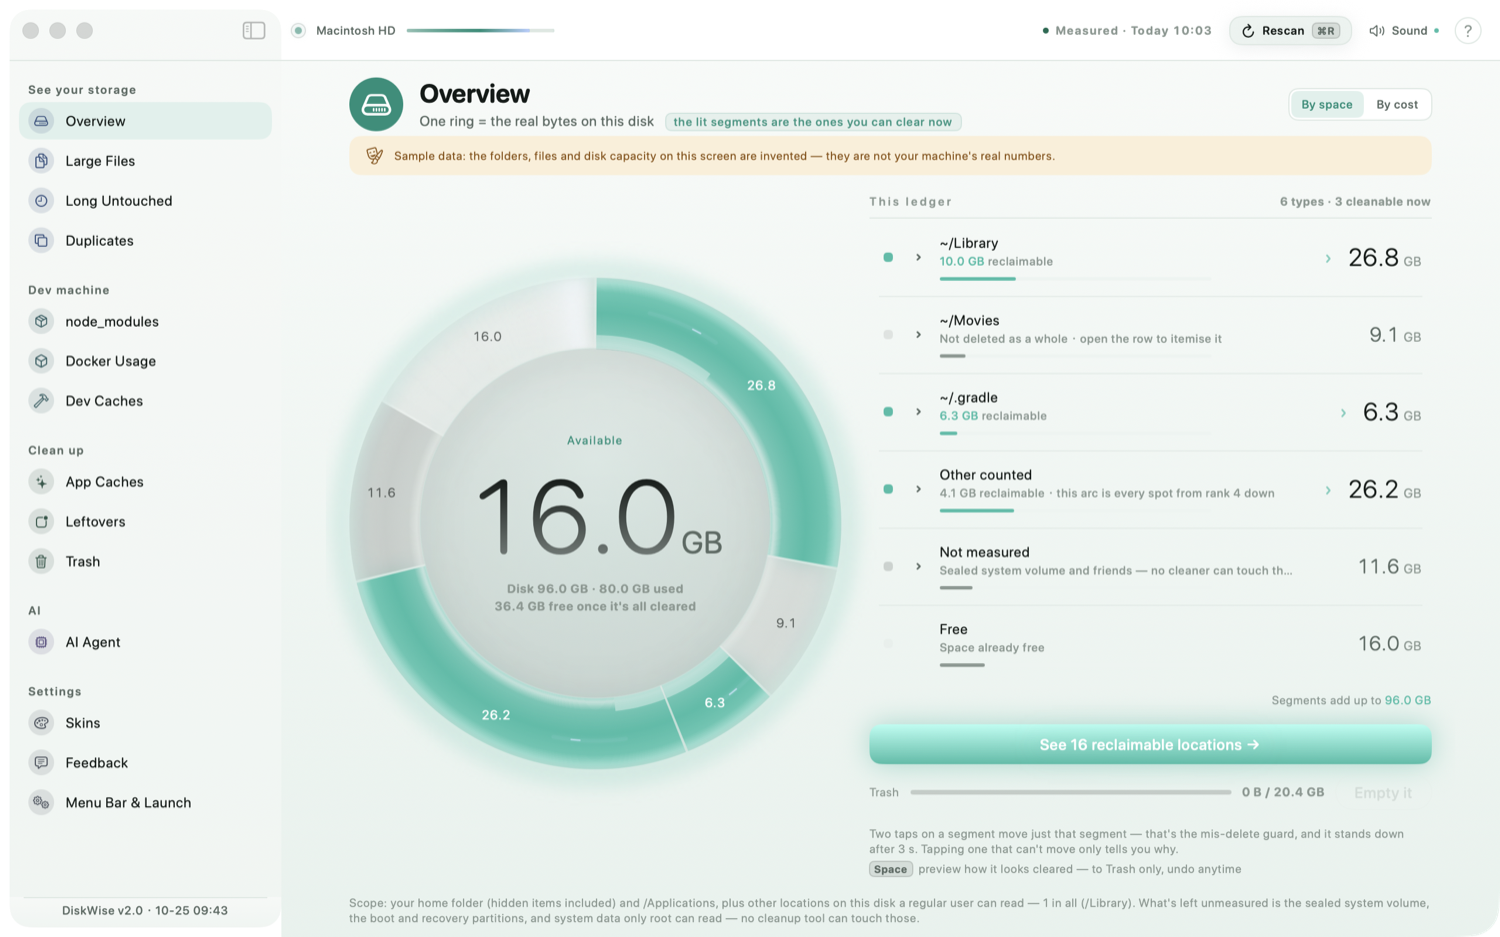The width and height of the screenshot is (1500, 937).
Task: Click the 6.3 ring segment
Action: coord(714,702)
